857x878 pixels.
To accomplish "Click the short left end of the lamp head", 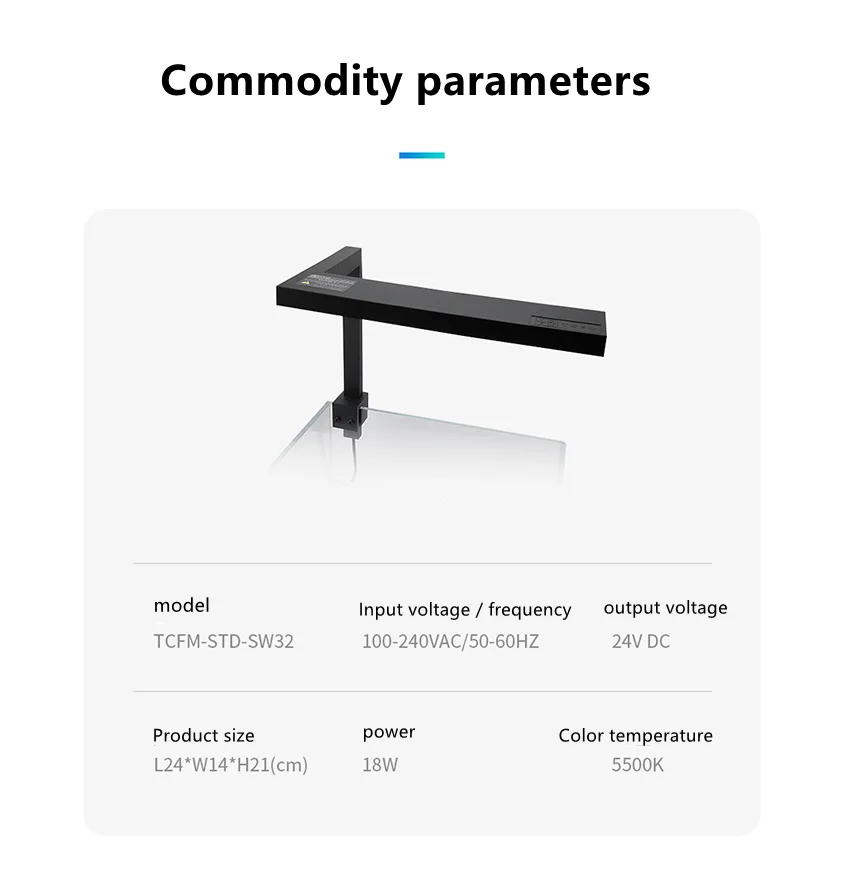I will (300, 290).
